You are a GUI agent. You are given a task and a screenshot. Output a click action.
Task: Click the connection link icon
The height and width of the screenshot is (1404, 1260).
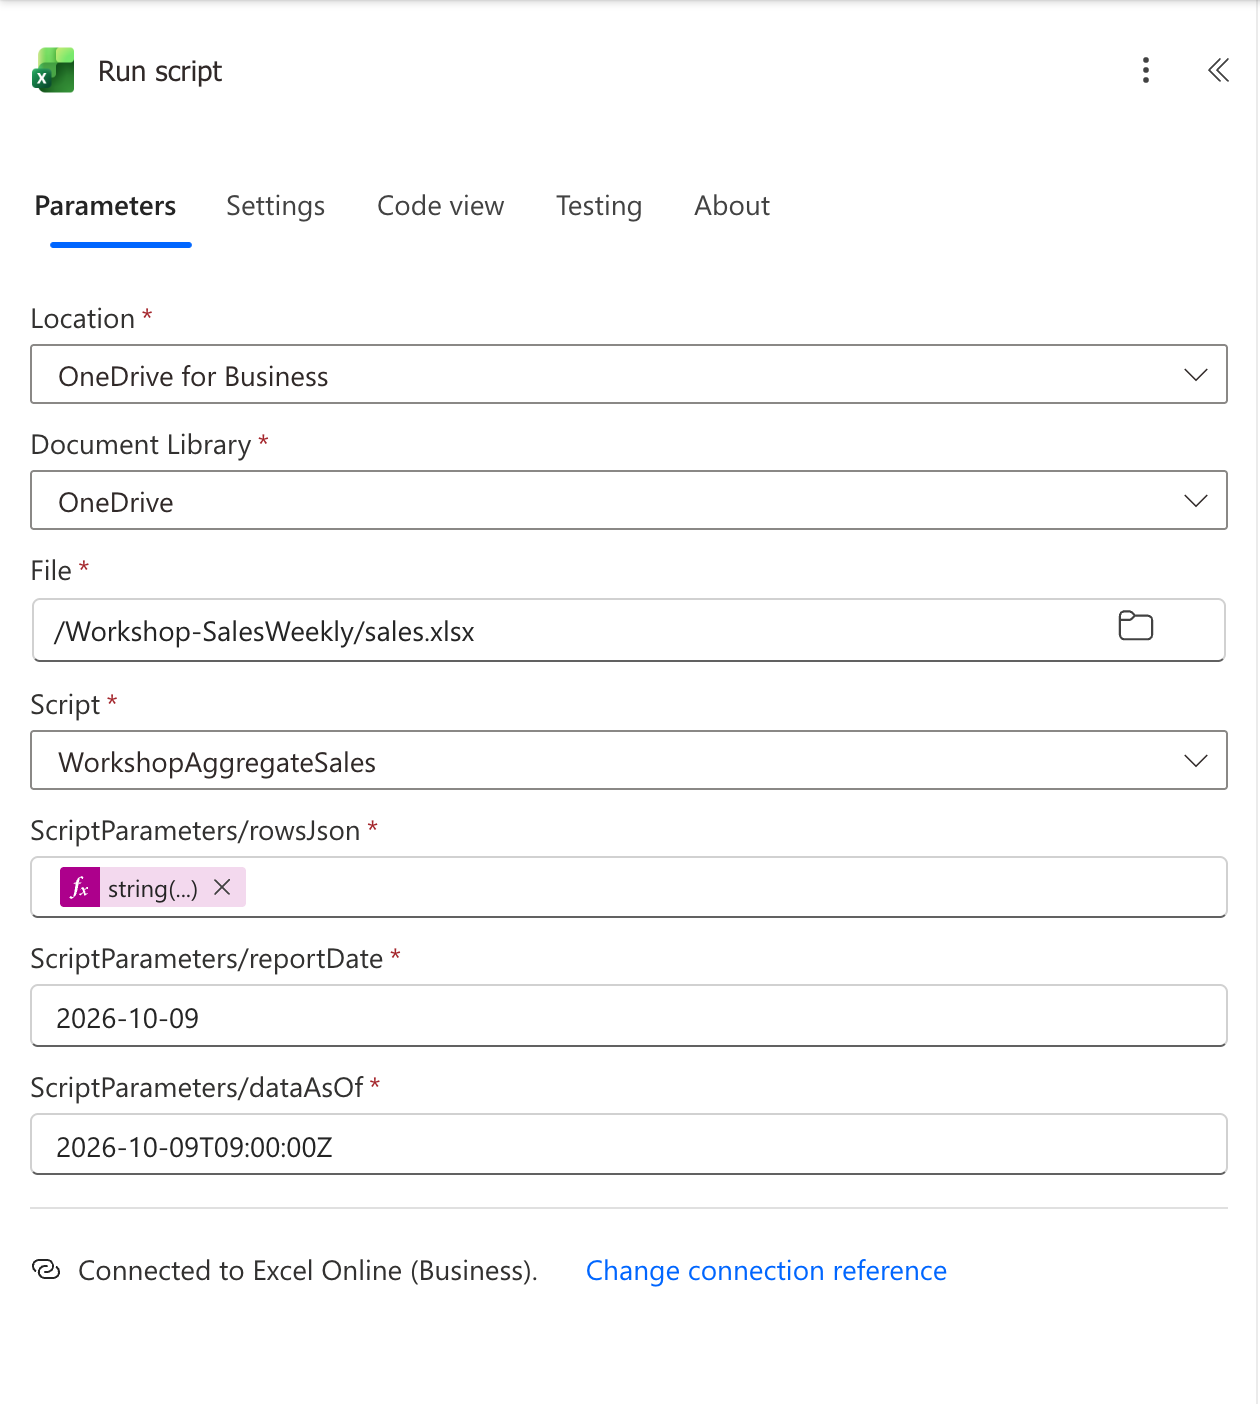pos(46,1269)
